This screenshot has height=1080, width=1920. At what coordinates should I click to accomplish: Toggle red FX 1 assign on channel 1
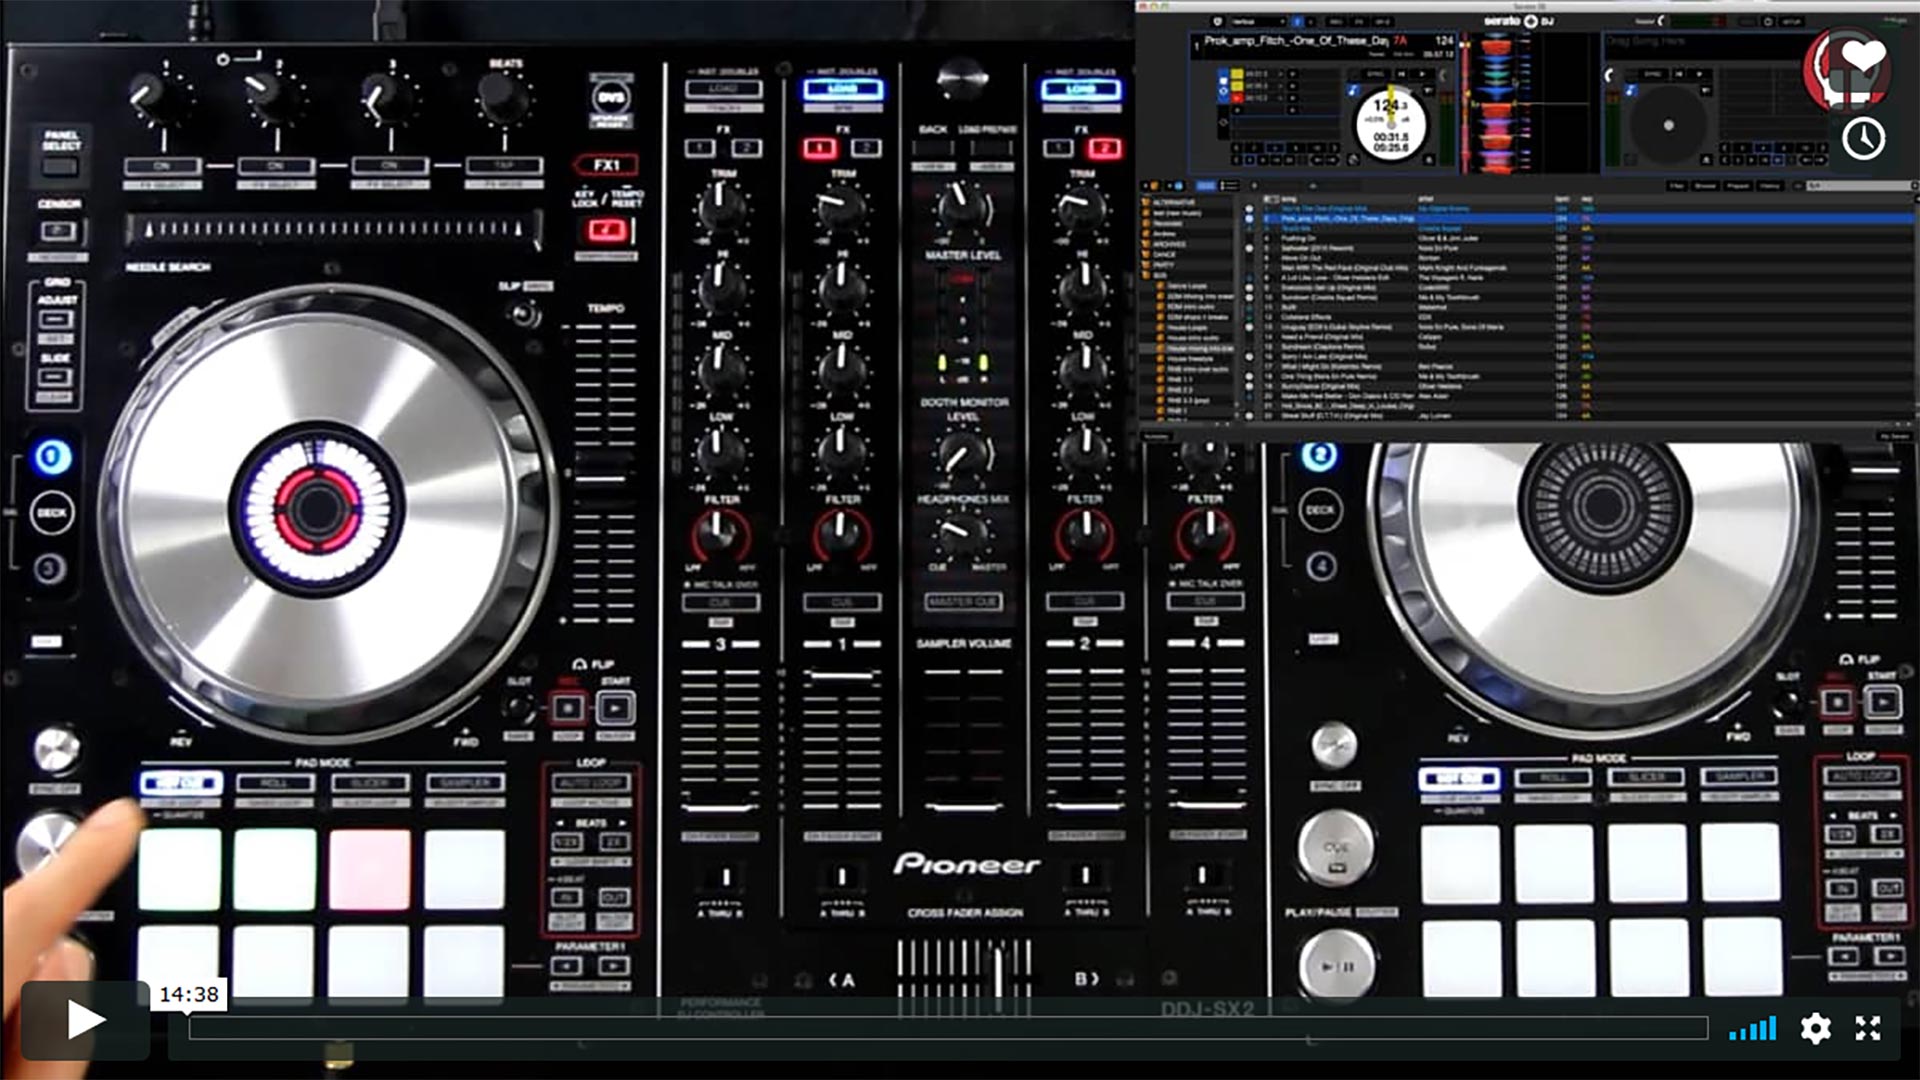[820, 148]
